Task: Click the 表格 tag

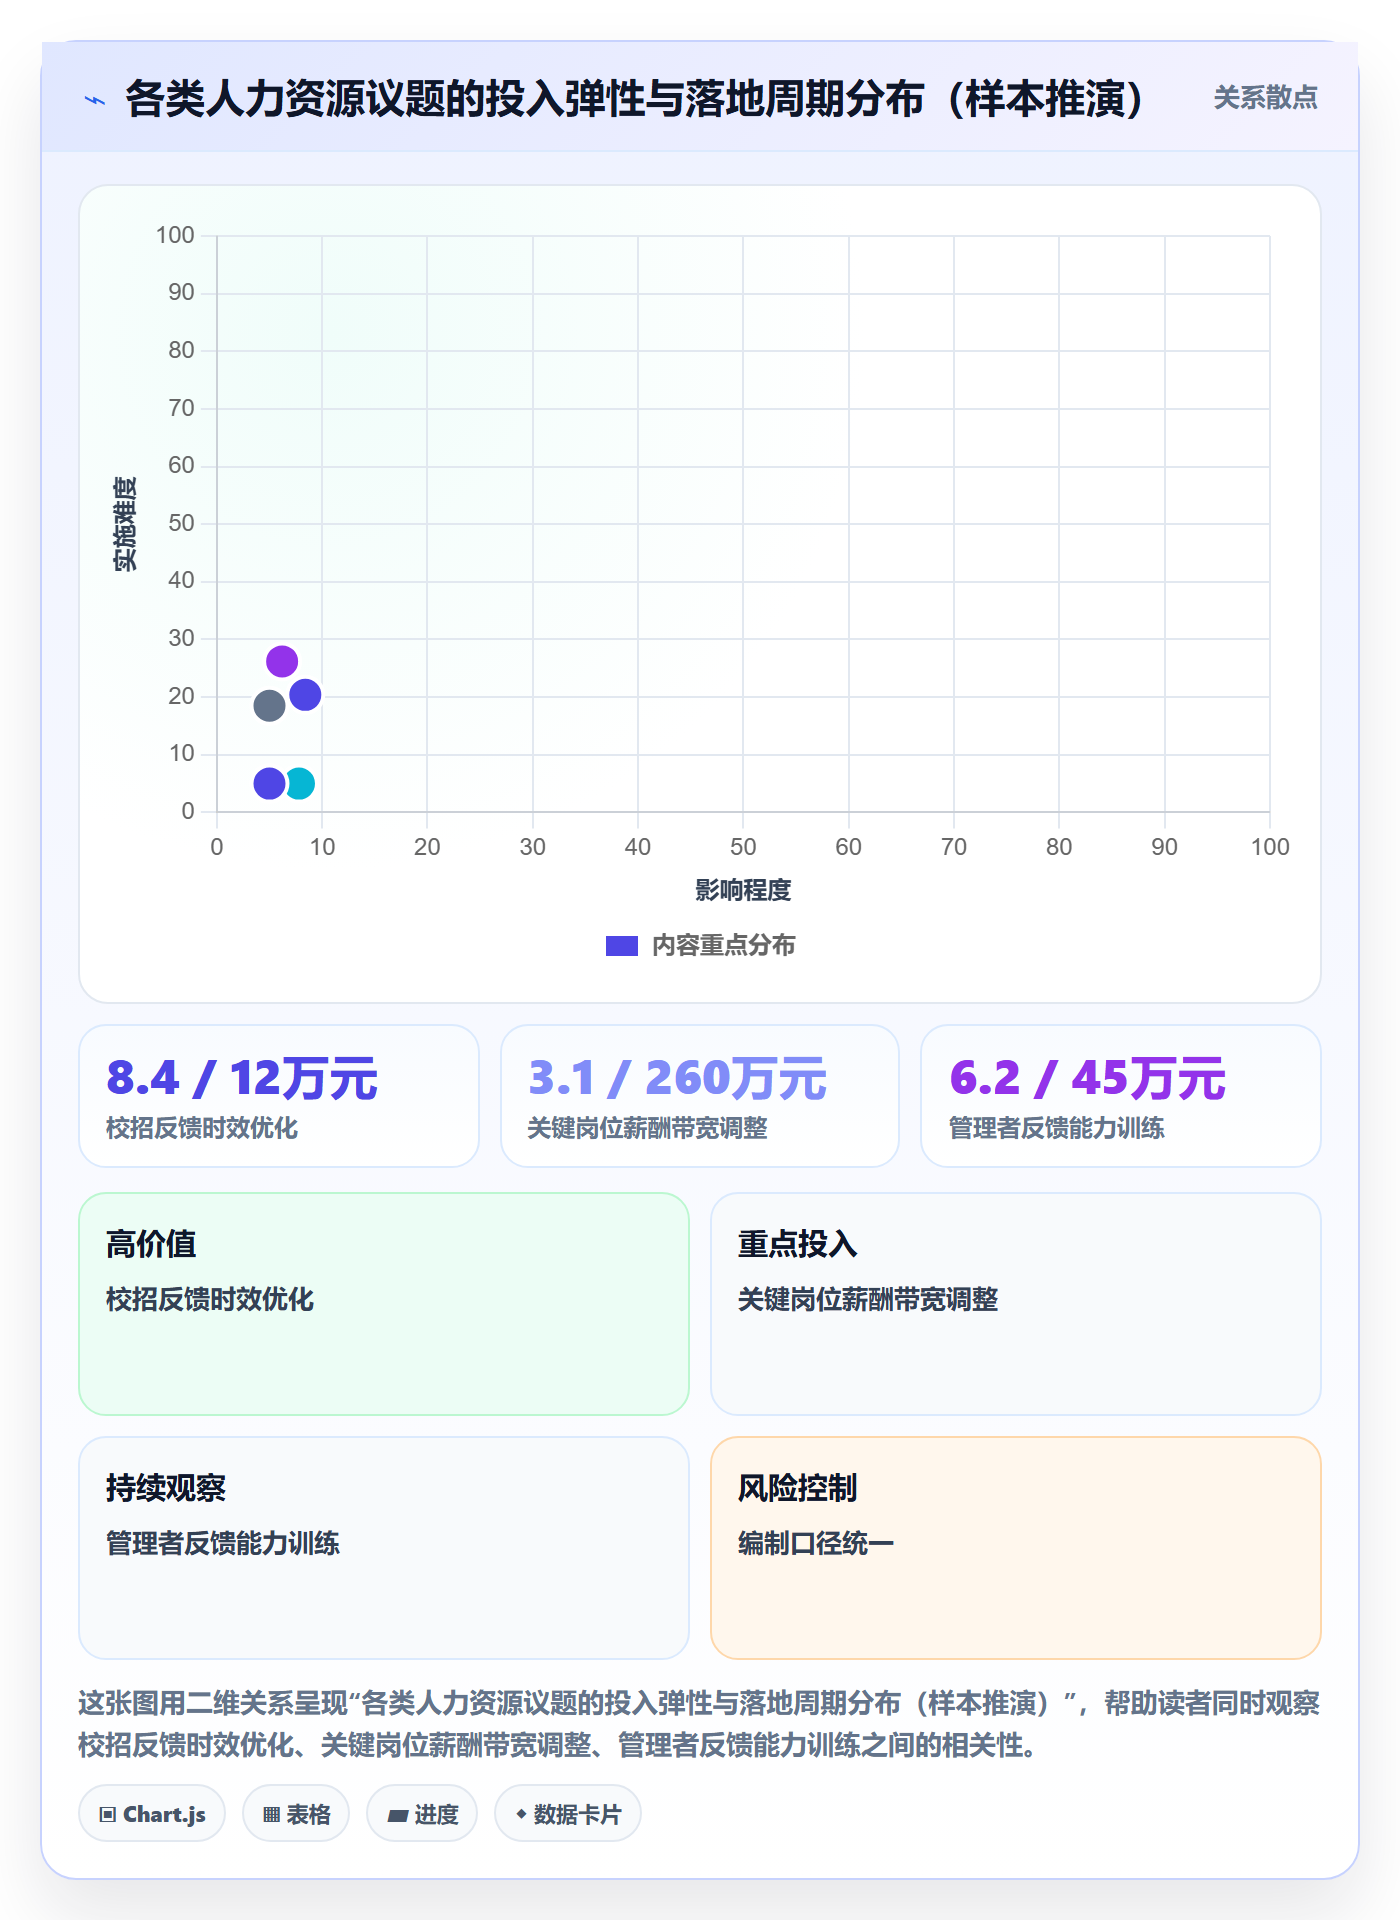Action: click(x=296, y=1814)
